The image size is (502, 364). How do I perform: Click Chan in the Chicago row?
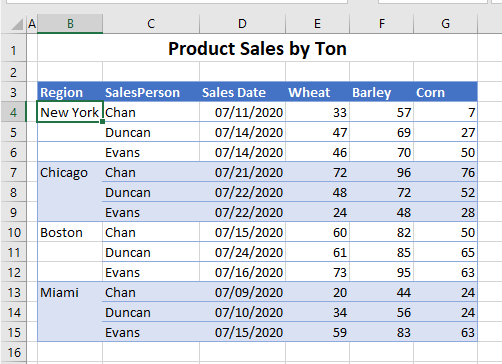151,172
